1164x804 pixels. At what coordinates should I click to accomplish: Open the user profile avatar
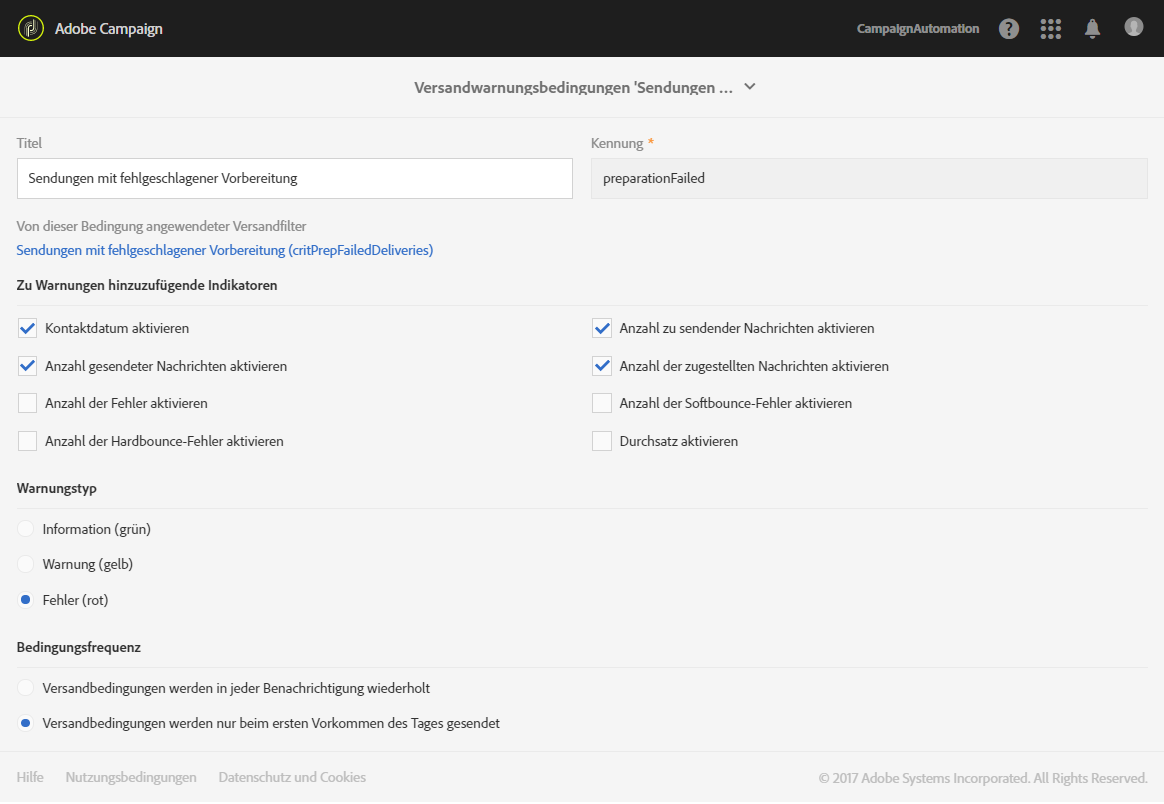pyautogui.click(x=1133, y=27)
